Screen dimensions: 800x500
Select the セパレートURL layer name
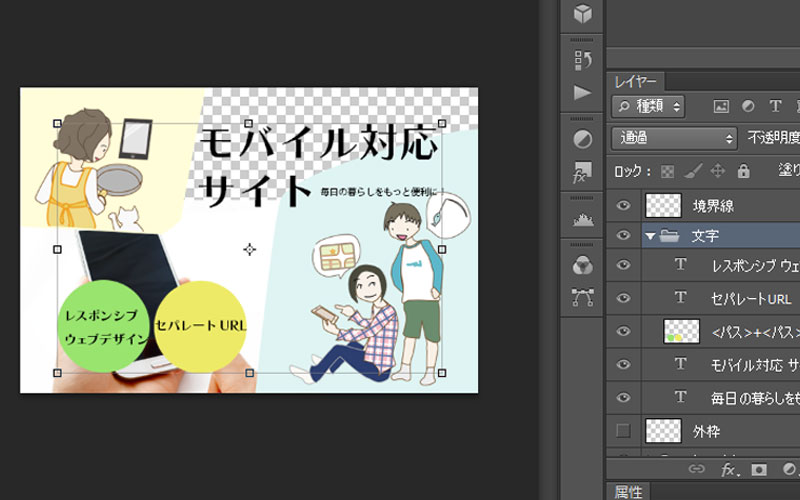point(751,298)
